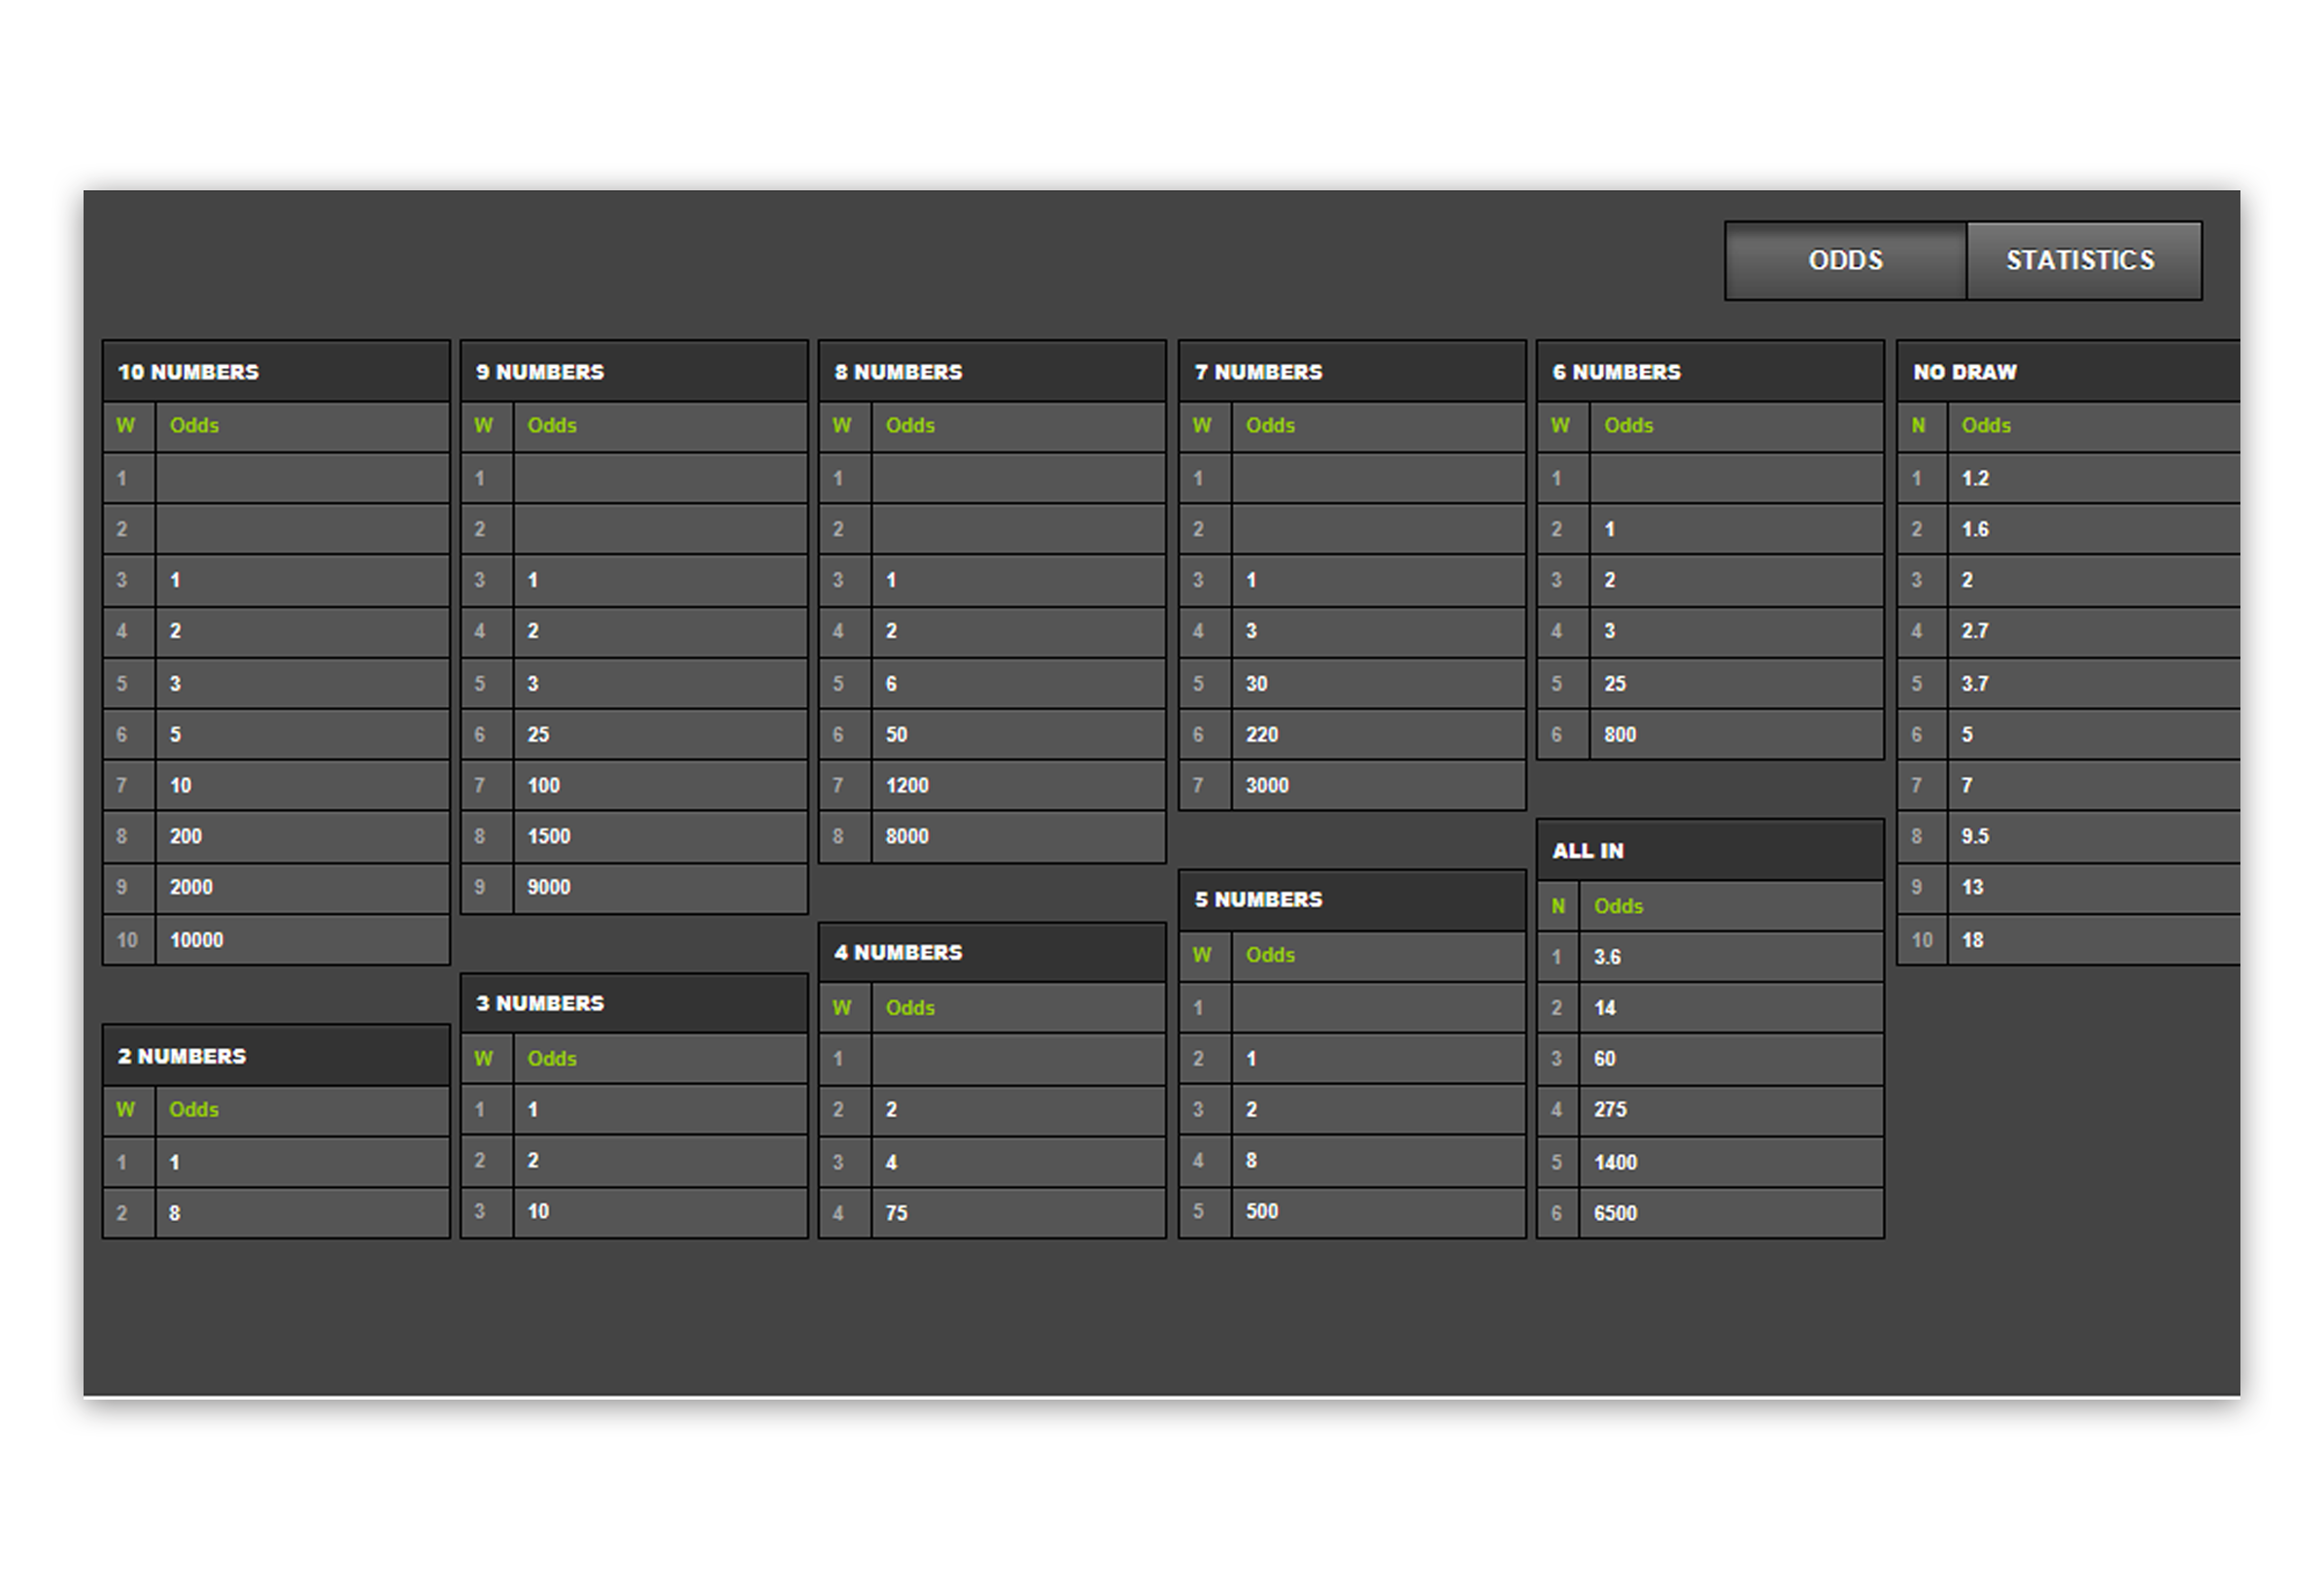Screen dimensions: 2324x1589
Task: Select the 500 odds in 5 NUMBERS
Action: [1378, 1212]
